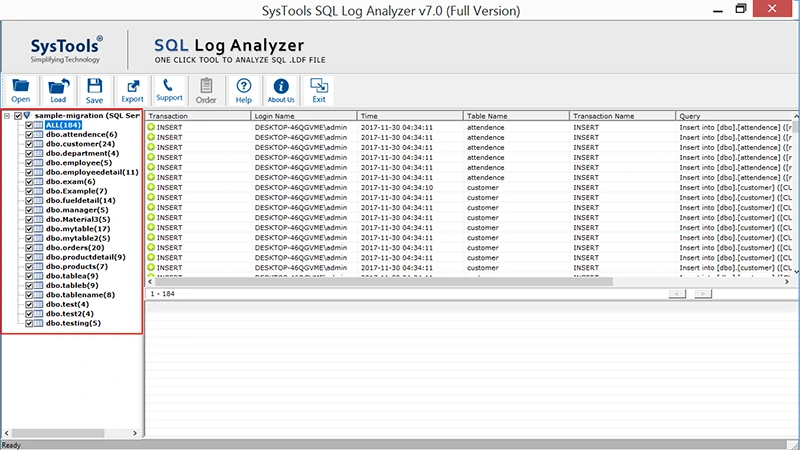Viewport: 800px width, 450px height.
Task: Click the grid vertical scrollbar down arrow
Action: click(x=796, y=272)
